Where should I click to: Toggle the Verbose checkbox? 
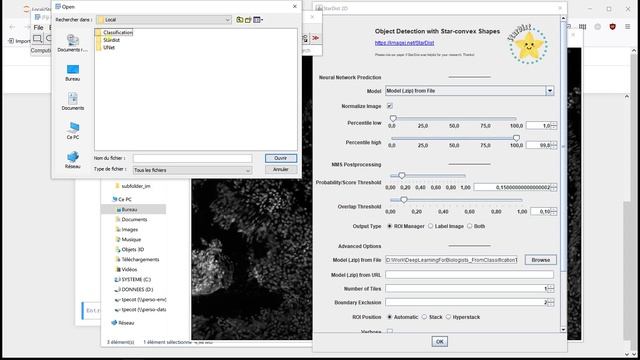(390, 332)
